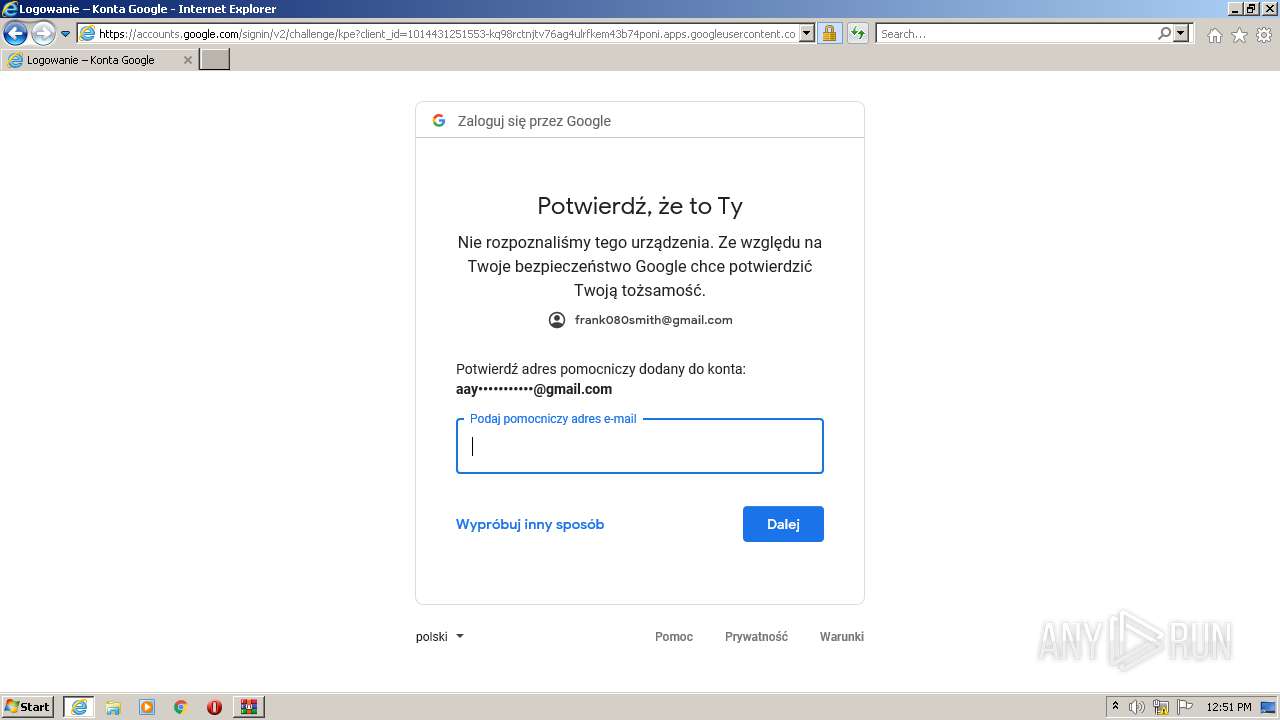Restore down the Internet Explorer window

1250,8
